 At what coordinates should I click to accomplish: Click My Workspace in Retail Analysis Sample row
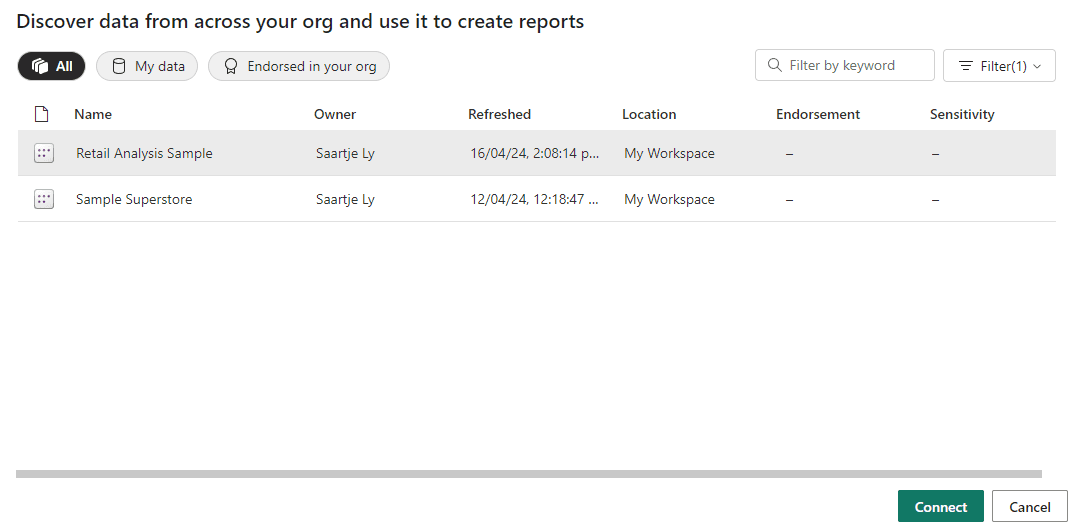click(x=669, y=153)
